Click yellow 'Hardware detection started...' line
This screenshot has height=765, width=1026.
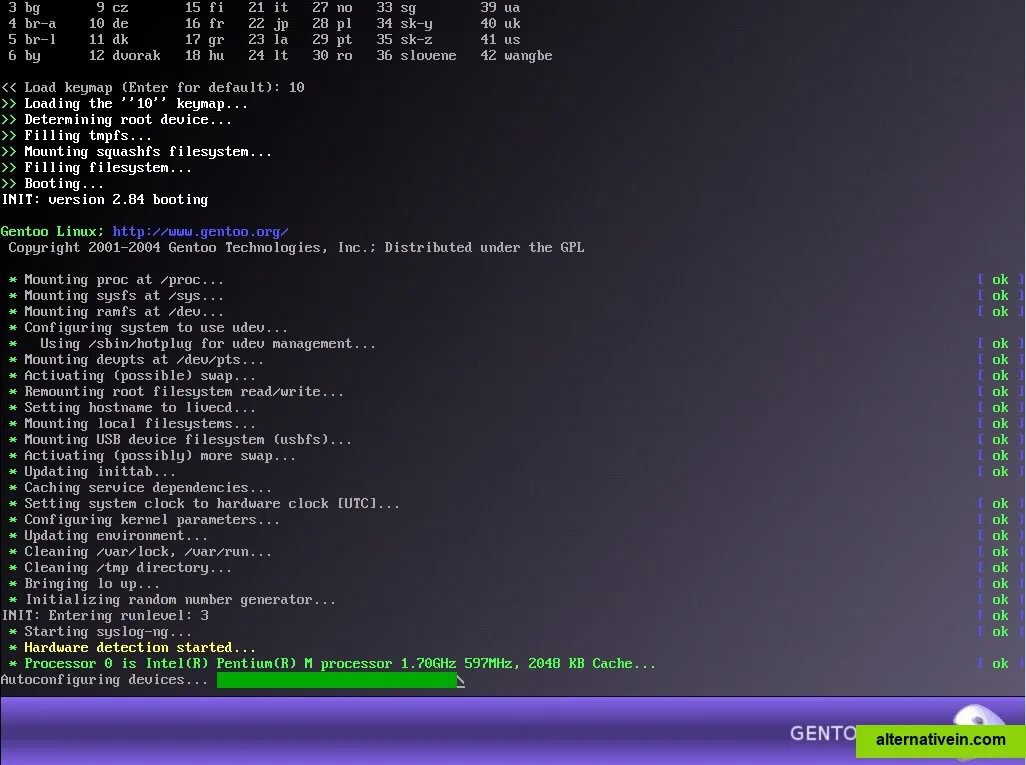pos(132,648)
